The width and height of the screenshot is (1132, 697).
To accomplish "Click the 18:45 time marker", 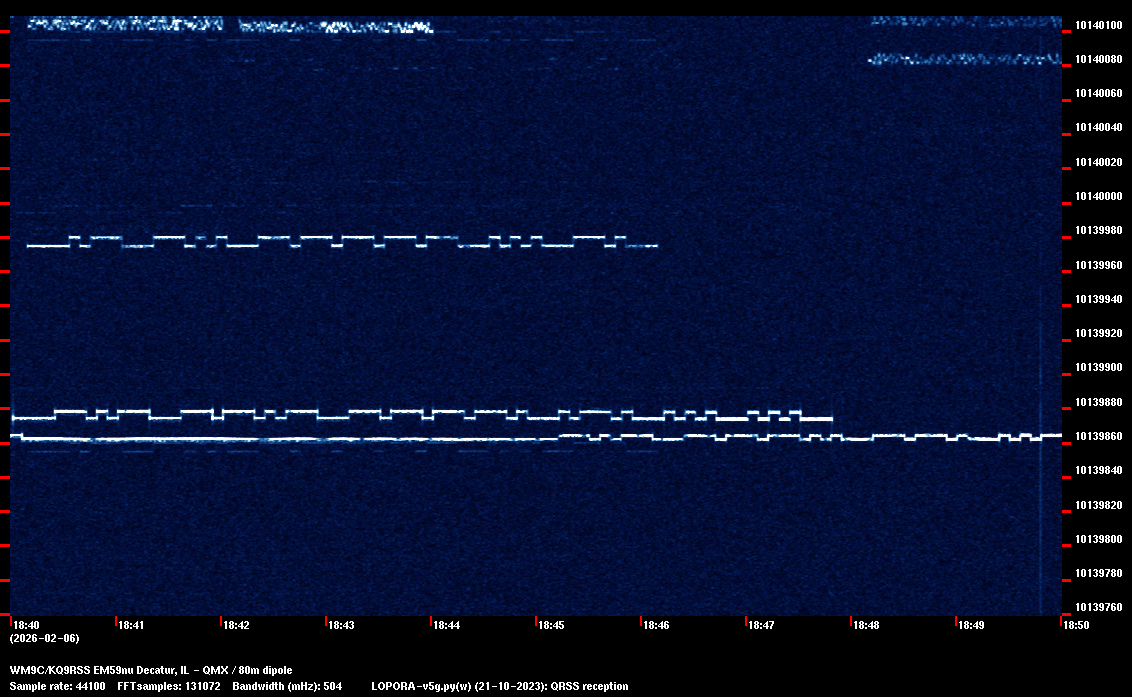I will [551, 625].
